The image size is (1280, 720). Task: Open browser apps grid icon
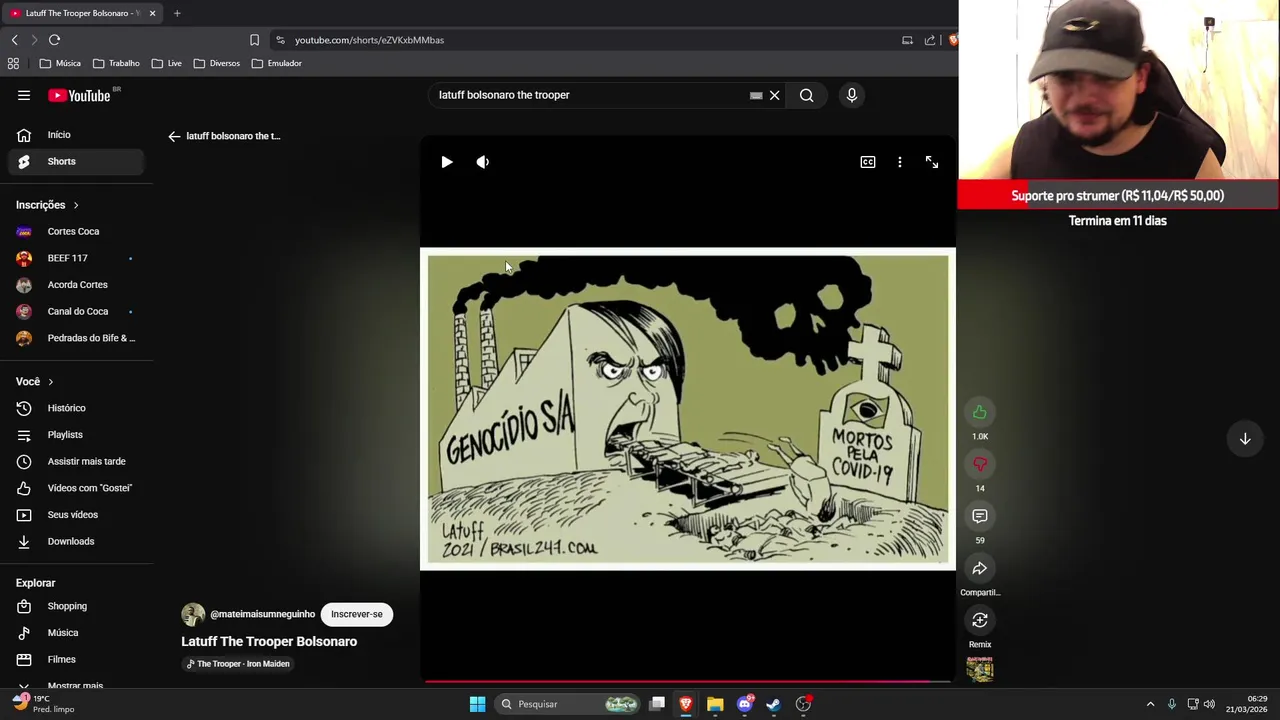coord(13,63)
